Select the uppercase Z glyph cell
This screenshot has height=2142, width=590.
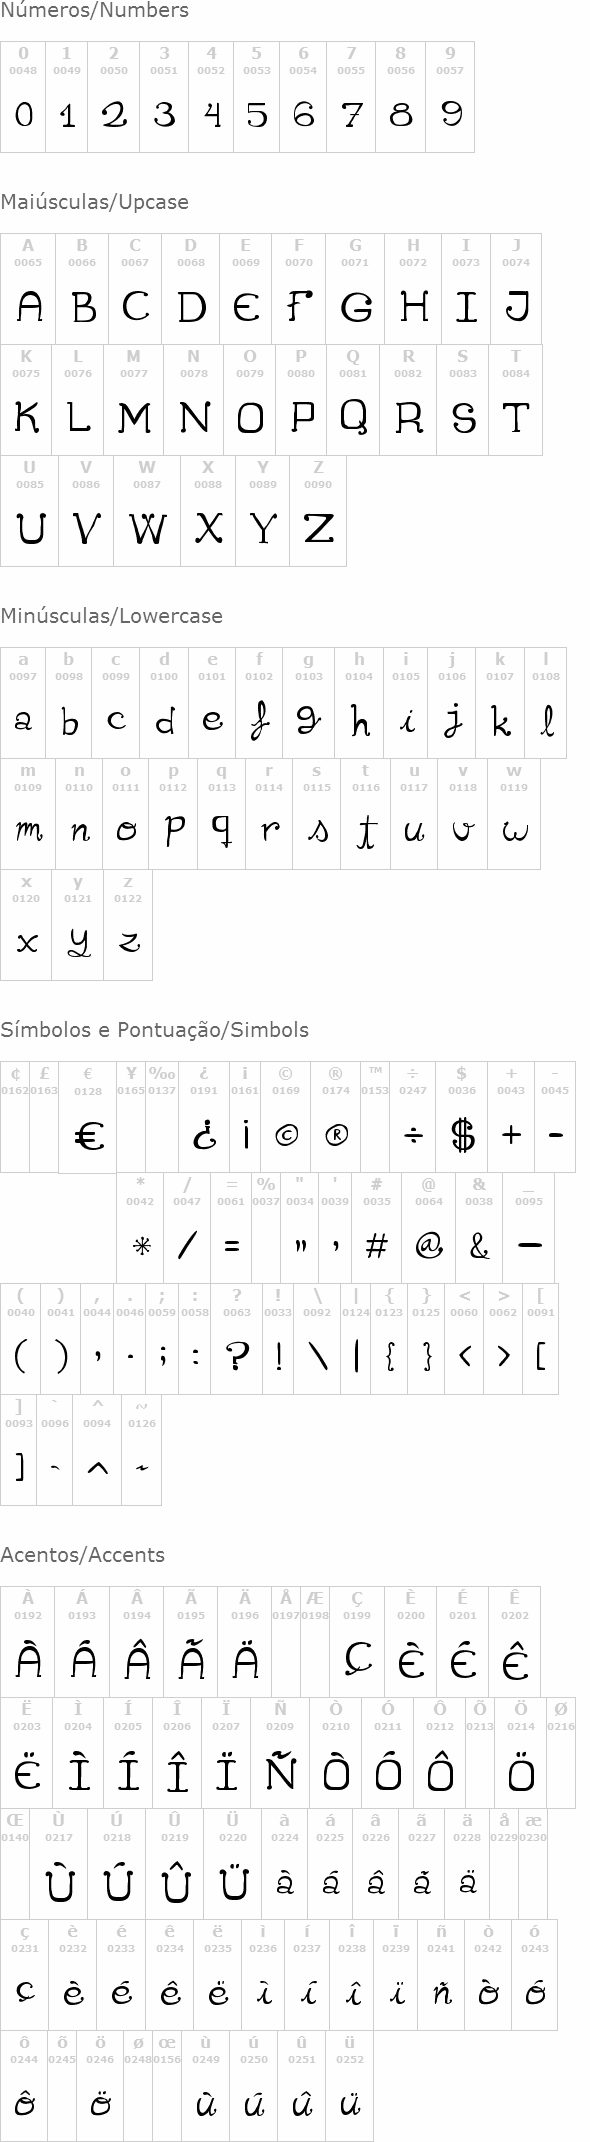pyautogui.click(x=318, y=511)
